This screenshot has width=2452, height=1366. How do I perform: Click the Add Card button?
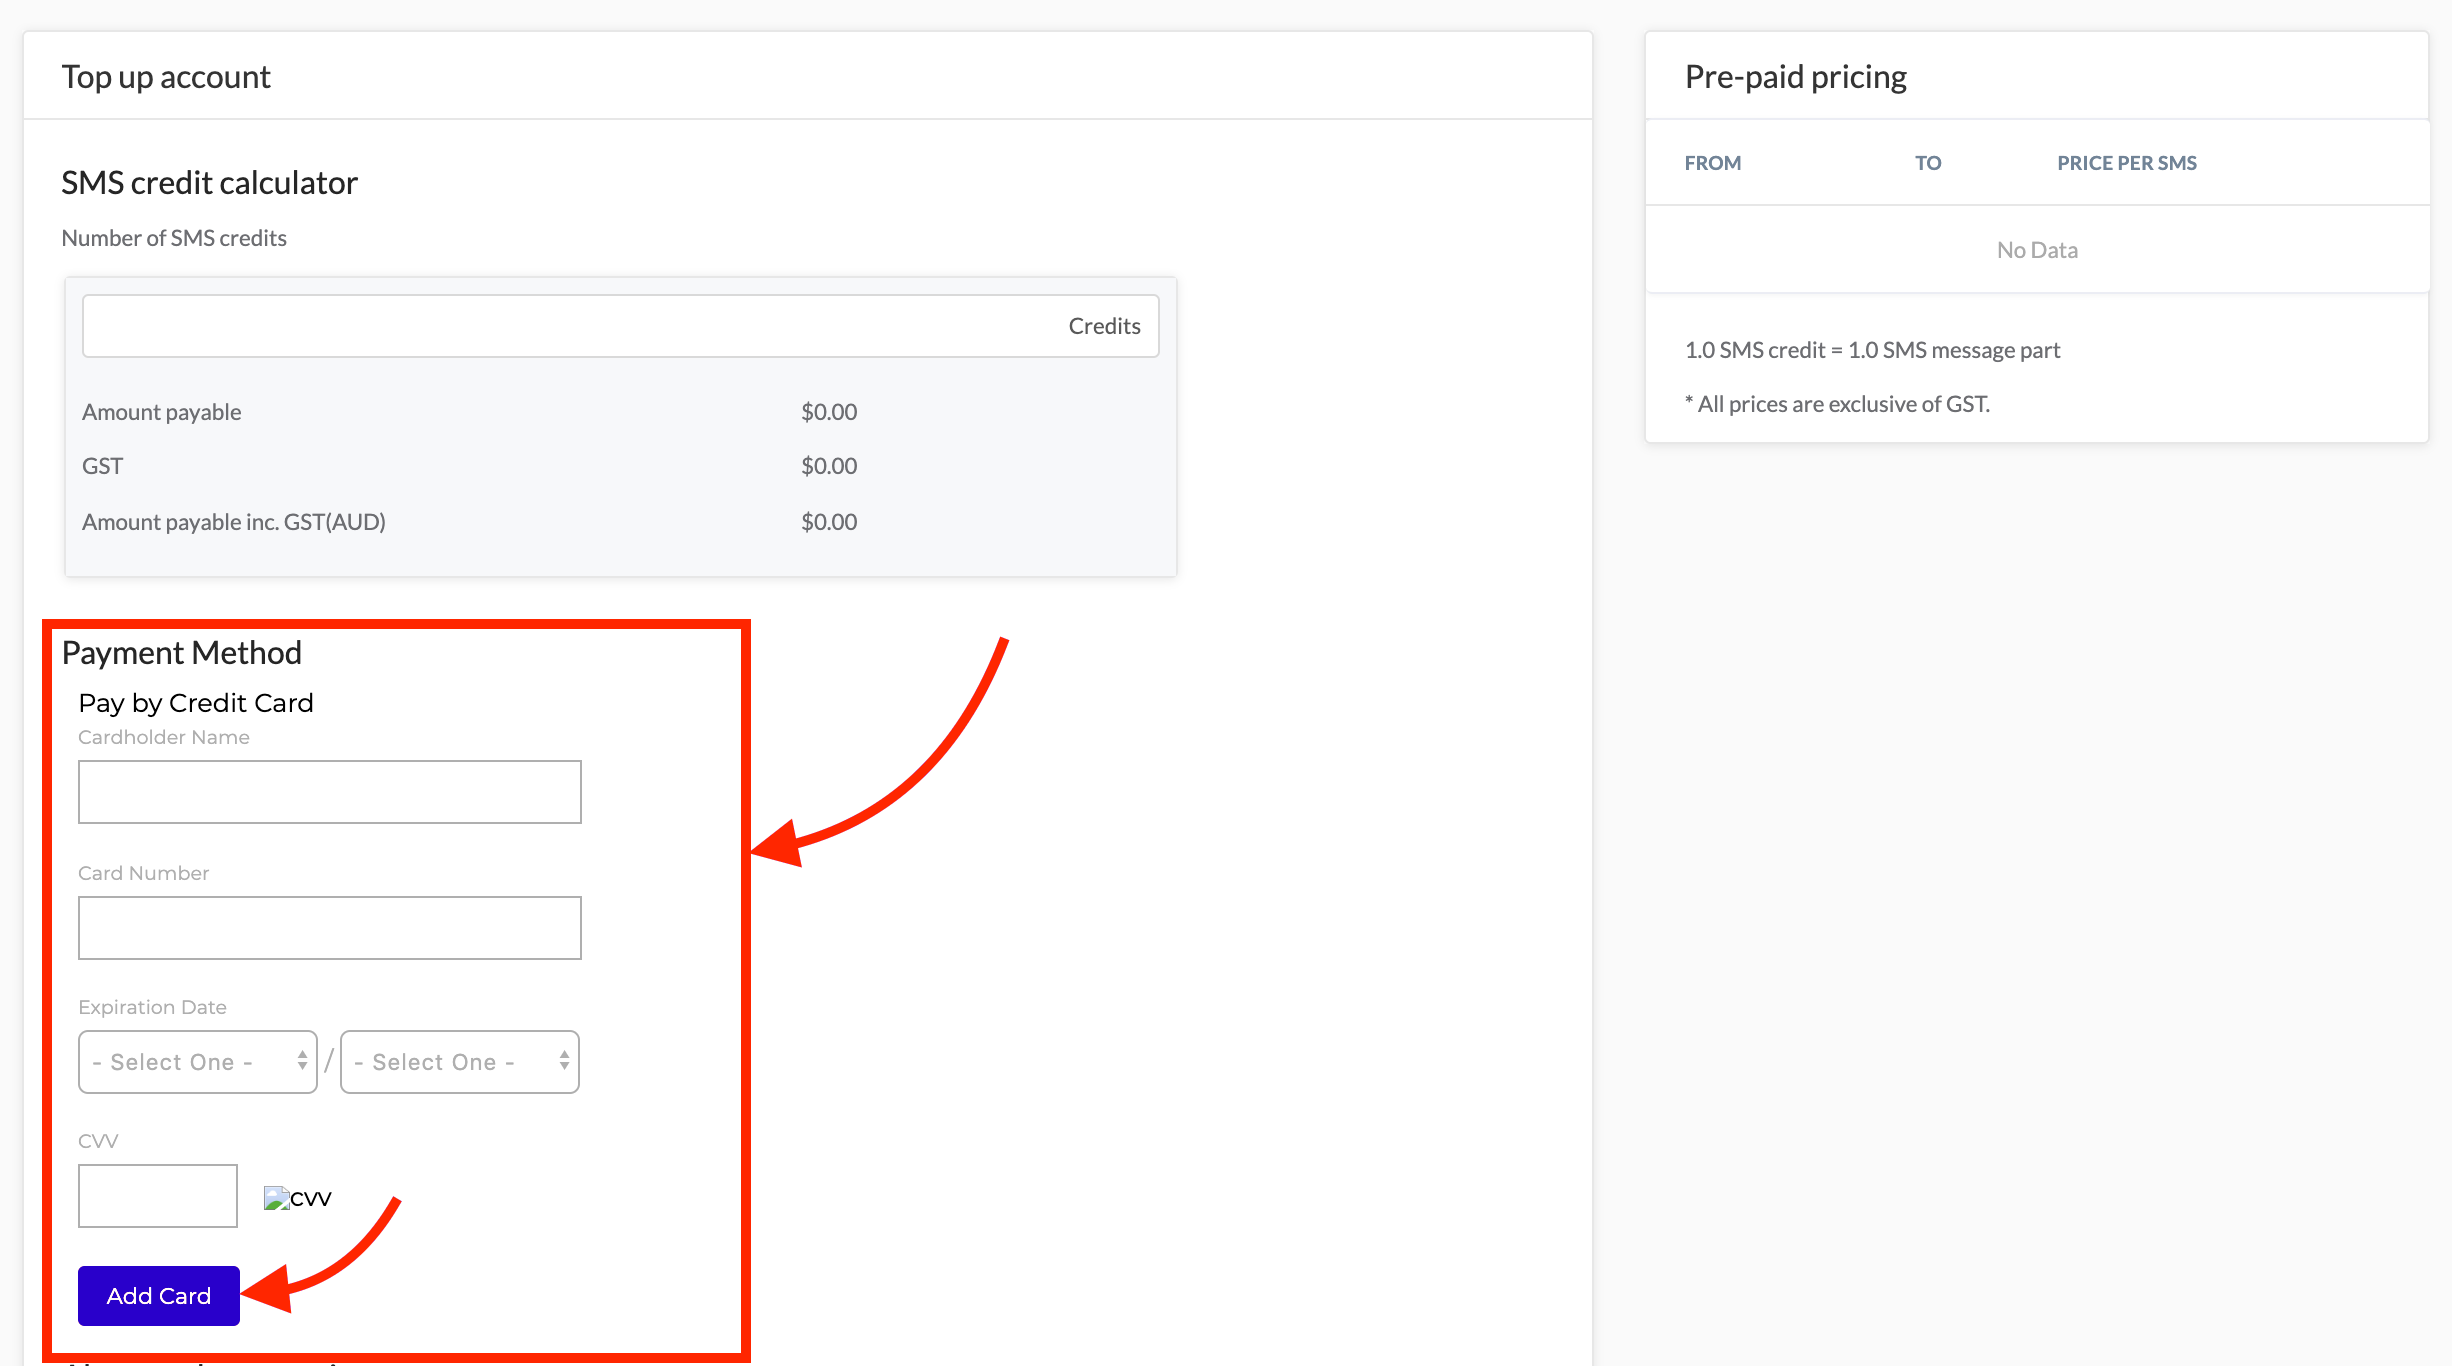point(158,1295)
